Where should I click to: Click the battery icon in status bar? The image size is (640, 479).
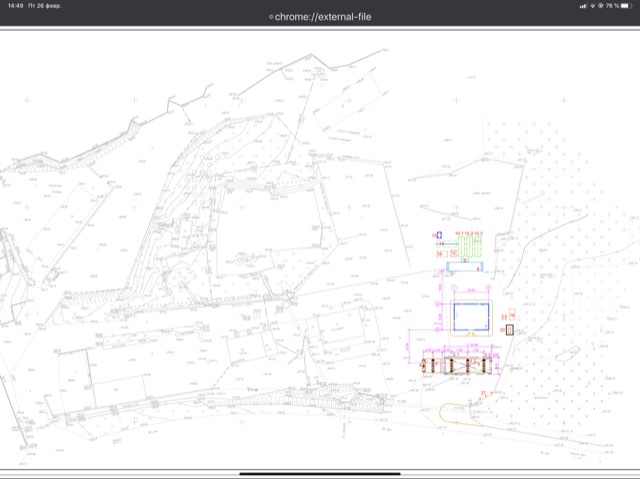[x=624, y=6]
